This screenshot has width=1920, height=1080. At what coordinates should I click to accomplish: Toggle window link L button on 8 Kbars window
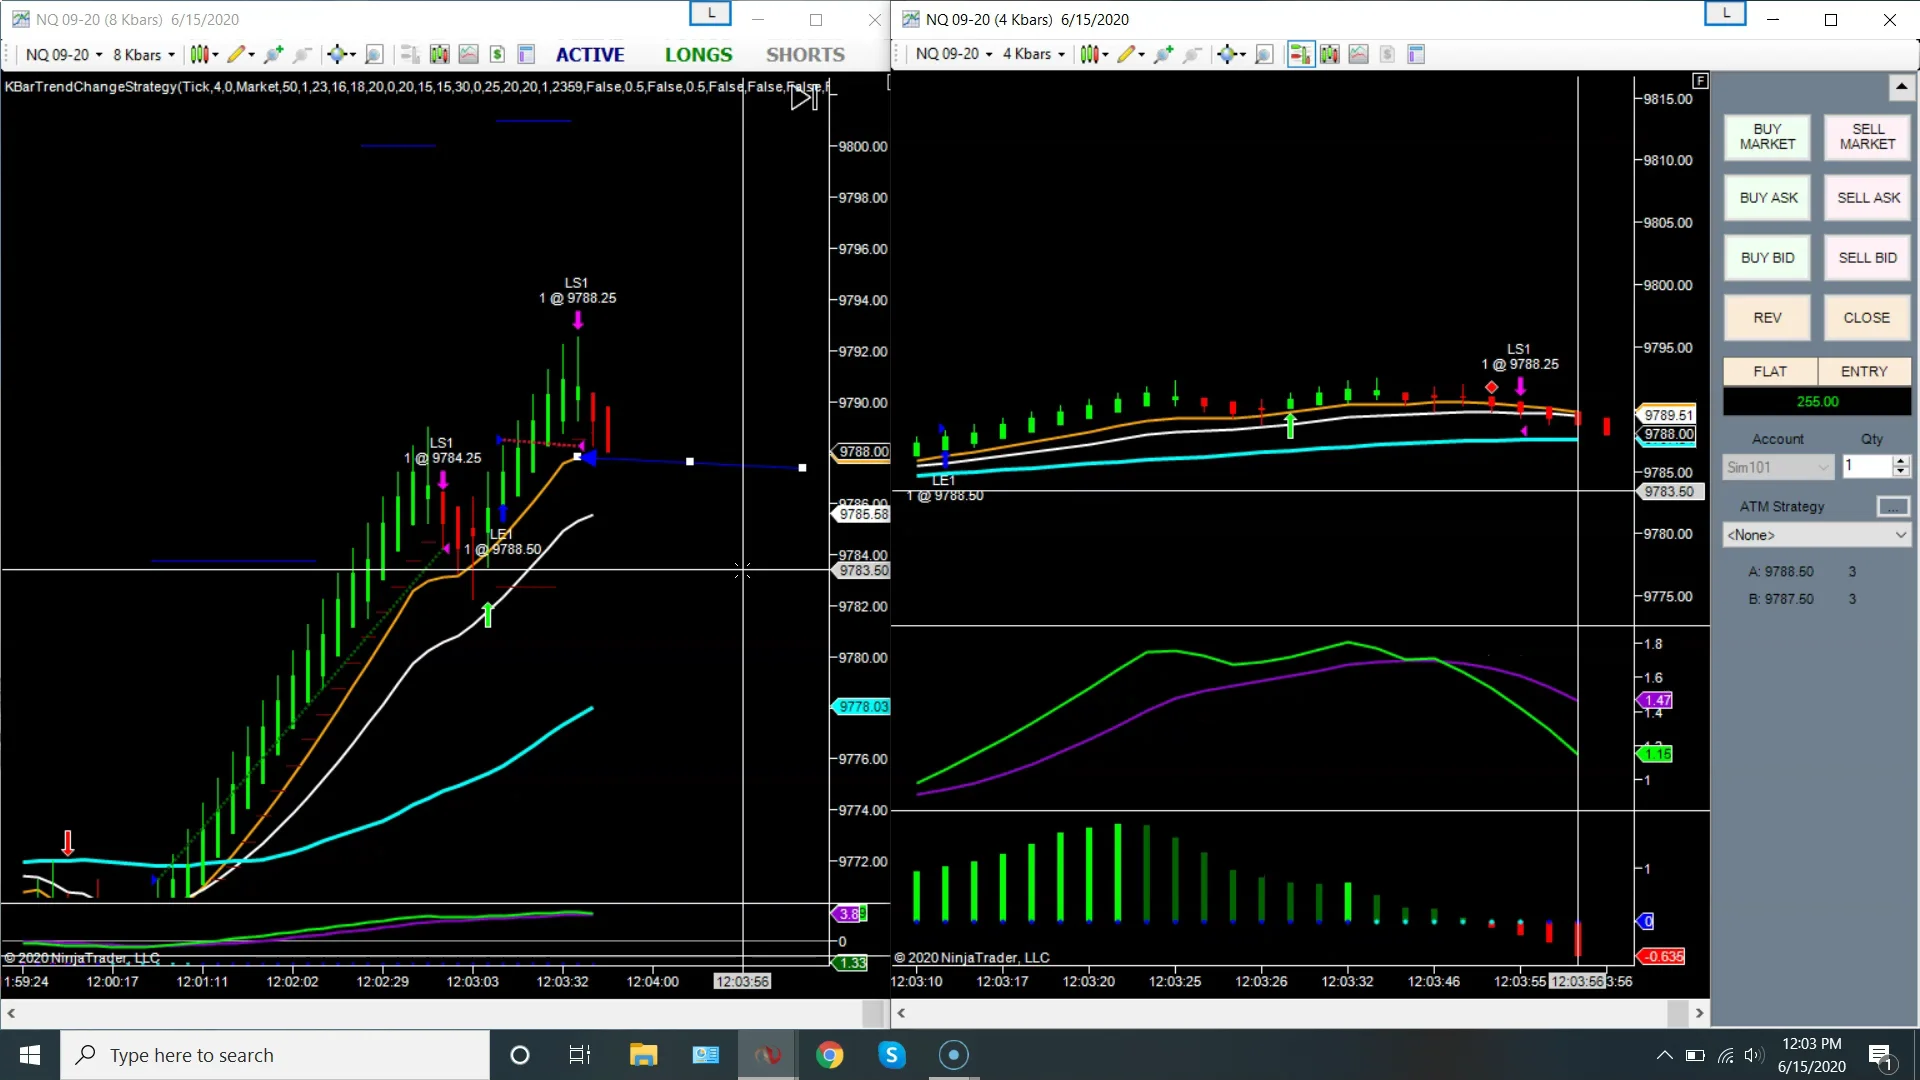711,13
